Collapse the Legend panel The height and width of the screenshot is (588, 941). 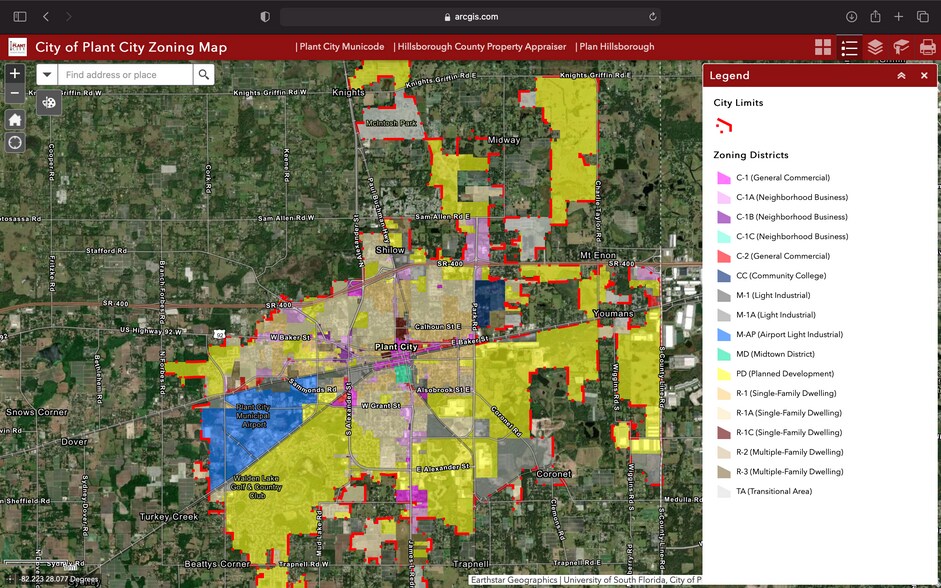pyautogui.click(x=900, y=76)
